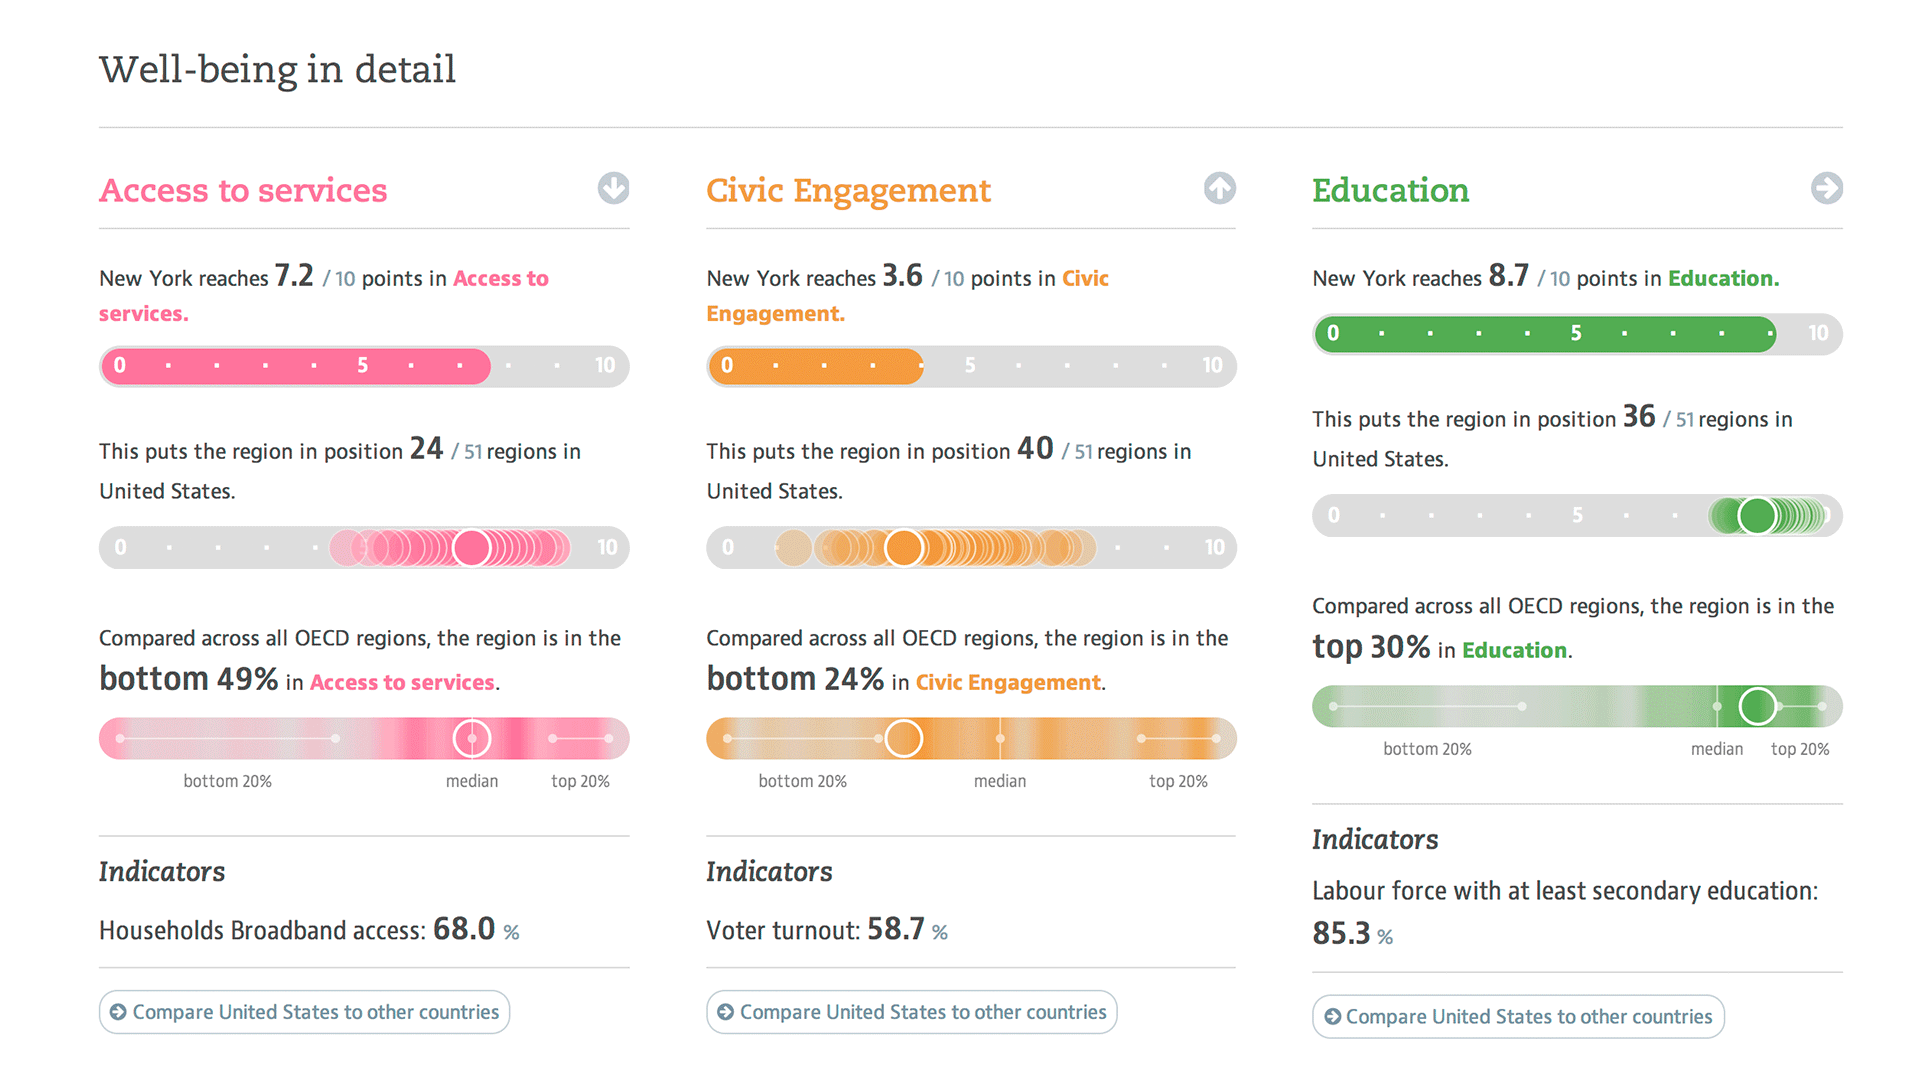Click the right arrow icon beside Education
The image size is (1920, 1080).
pyautogui.click(x=1826, y=188)
